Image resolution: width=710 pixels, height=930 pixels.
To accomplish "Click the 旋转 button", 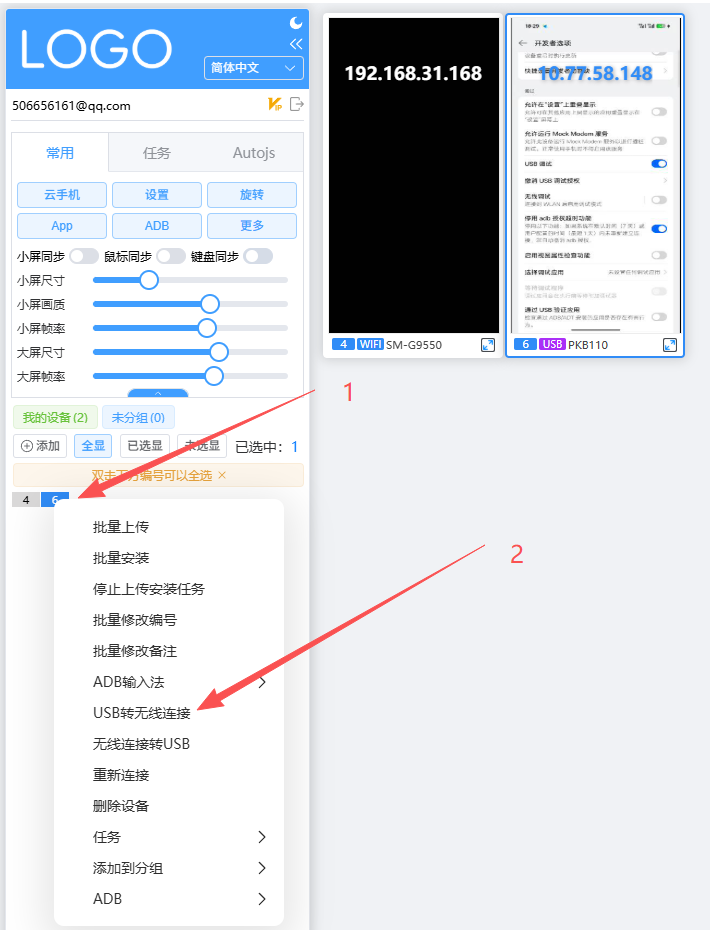I will pyautogui.click(x=251, y=195).
